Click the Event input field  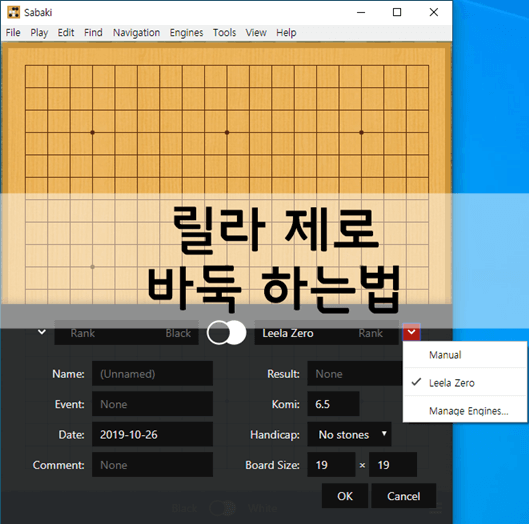[152, 404]
